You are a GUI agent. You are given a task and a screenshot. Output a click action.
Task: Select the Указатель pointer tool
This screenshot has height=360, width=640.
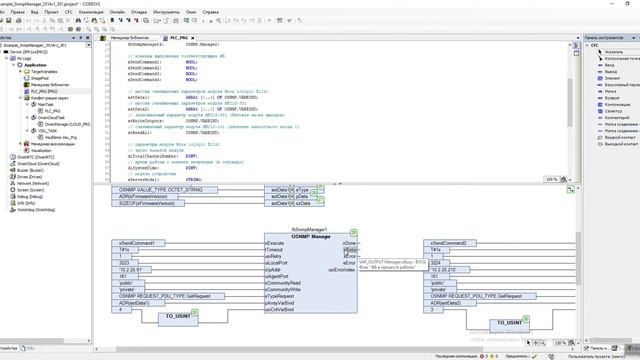tap(613, 52)
